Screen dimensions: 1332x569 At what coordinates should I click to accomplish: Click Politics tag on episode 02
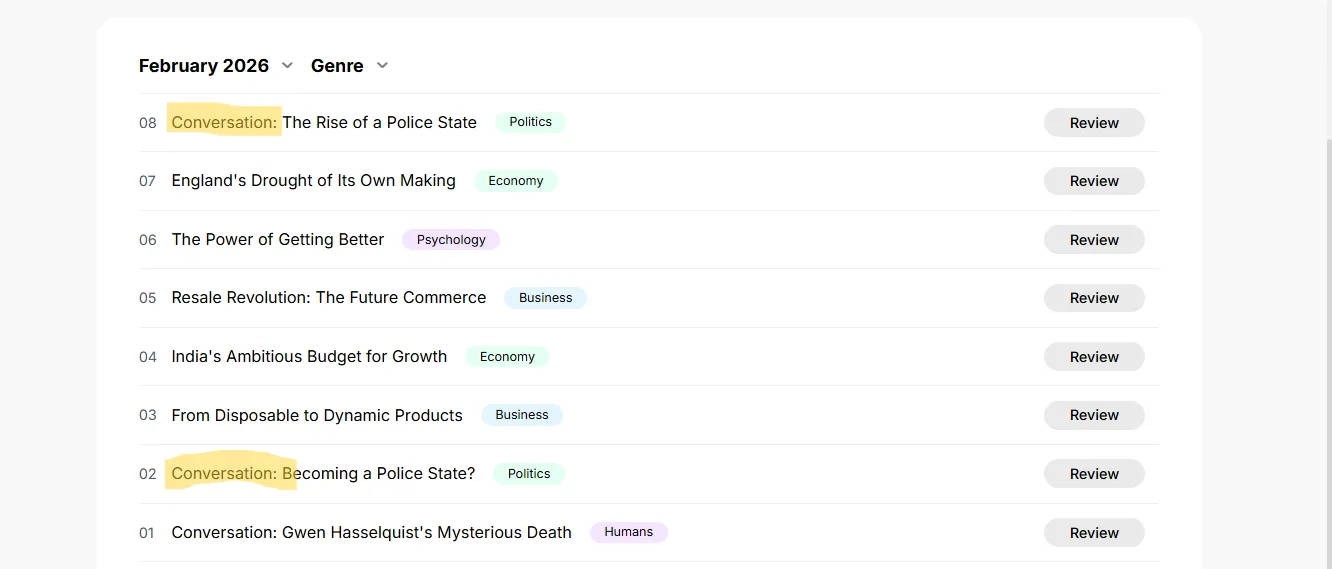529,474
